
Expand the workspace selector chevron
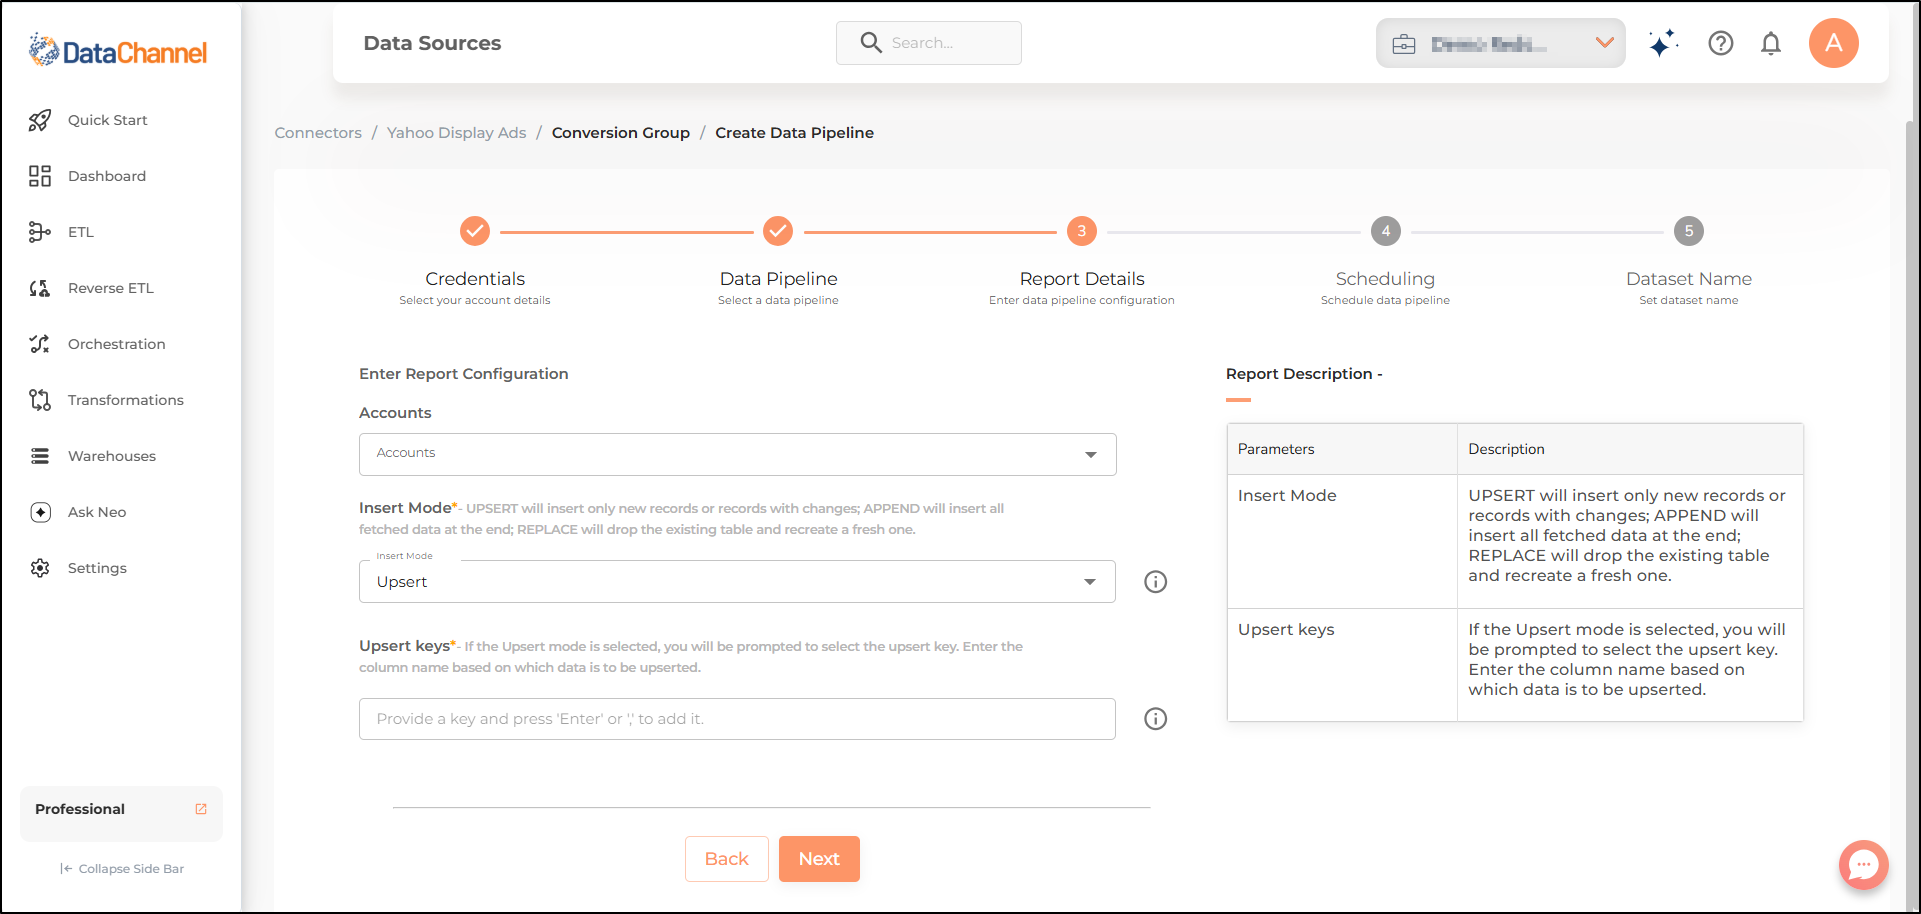(1605, 43)
